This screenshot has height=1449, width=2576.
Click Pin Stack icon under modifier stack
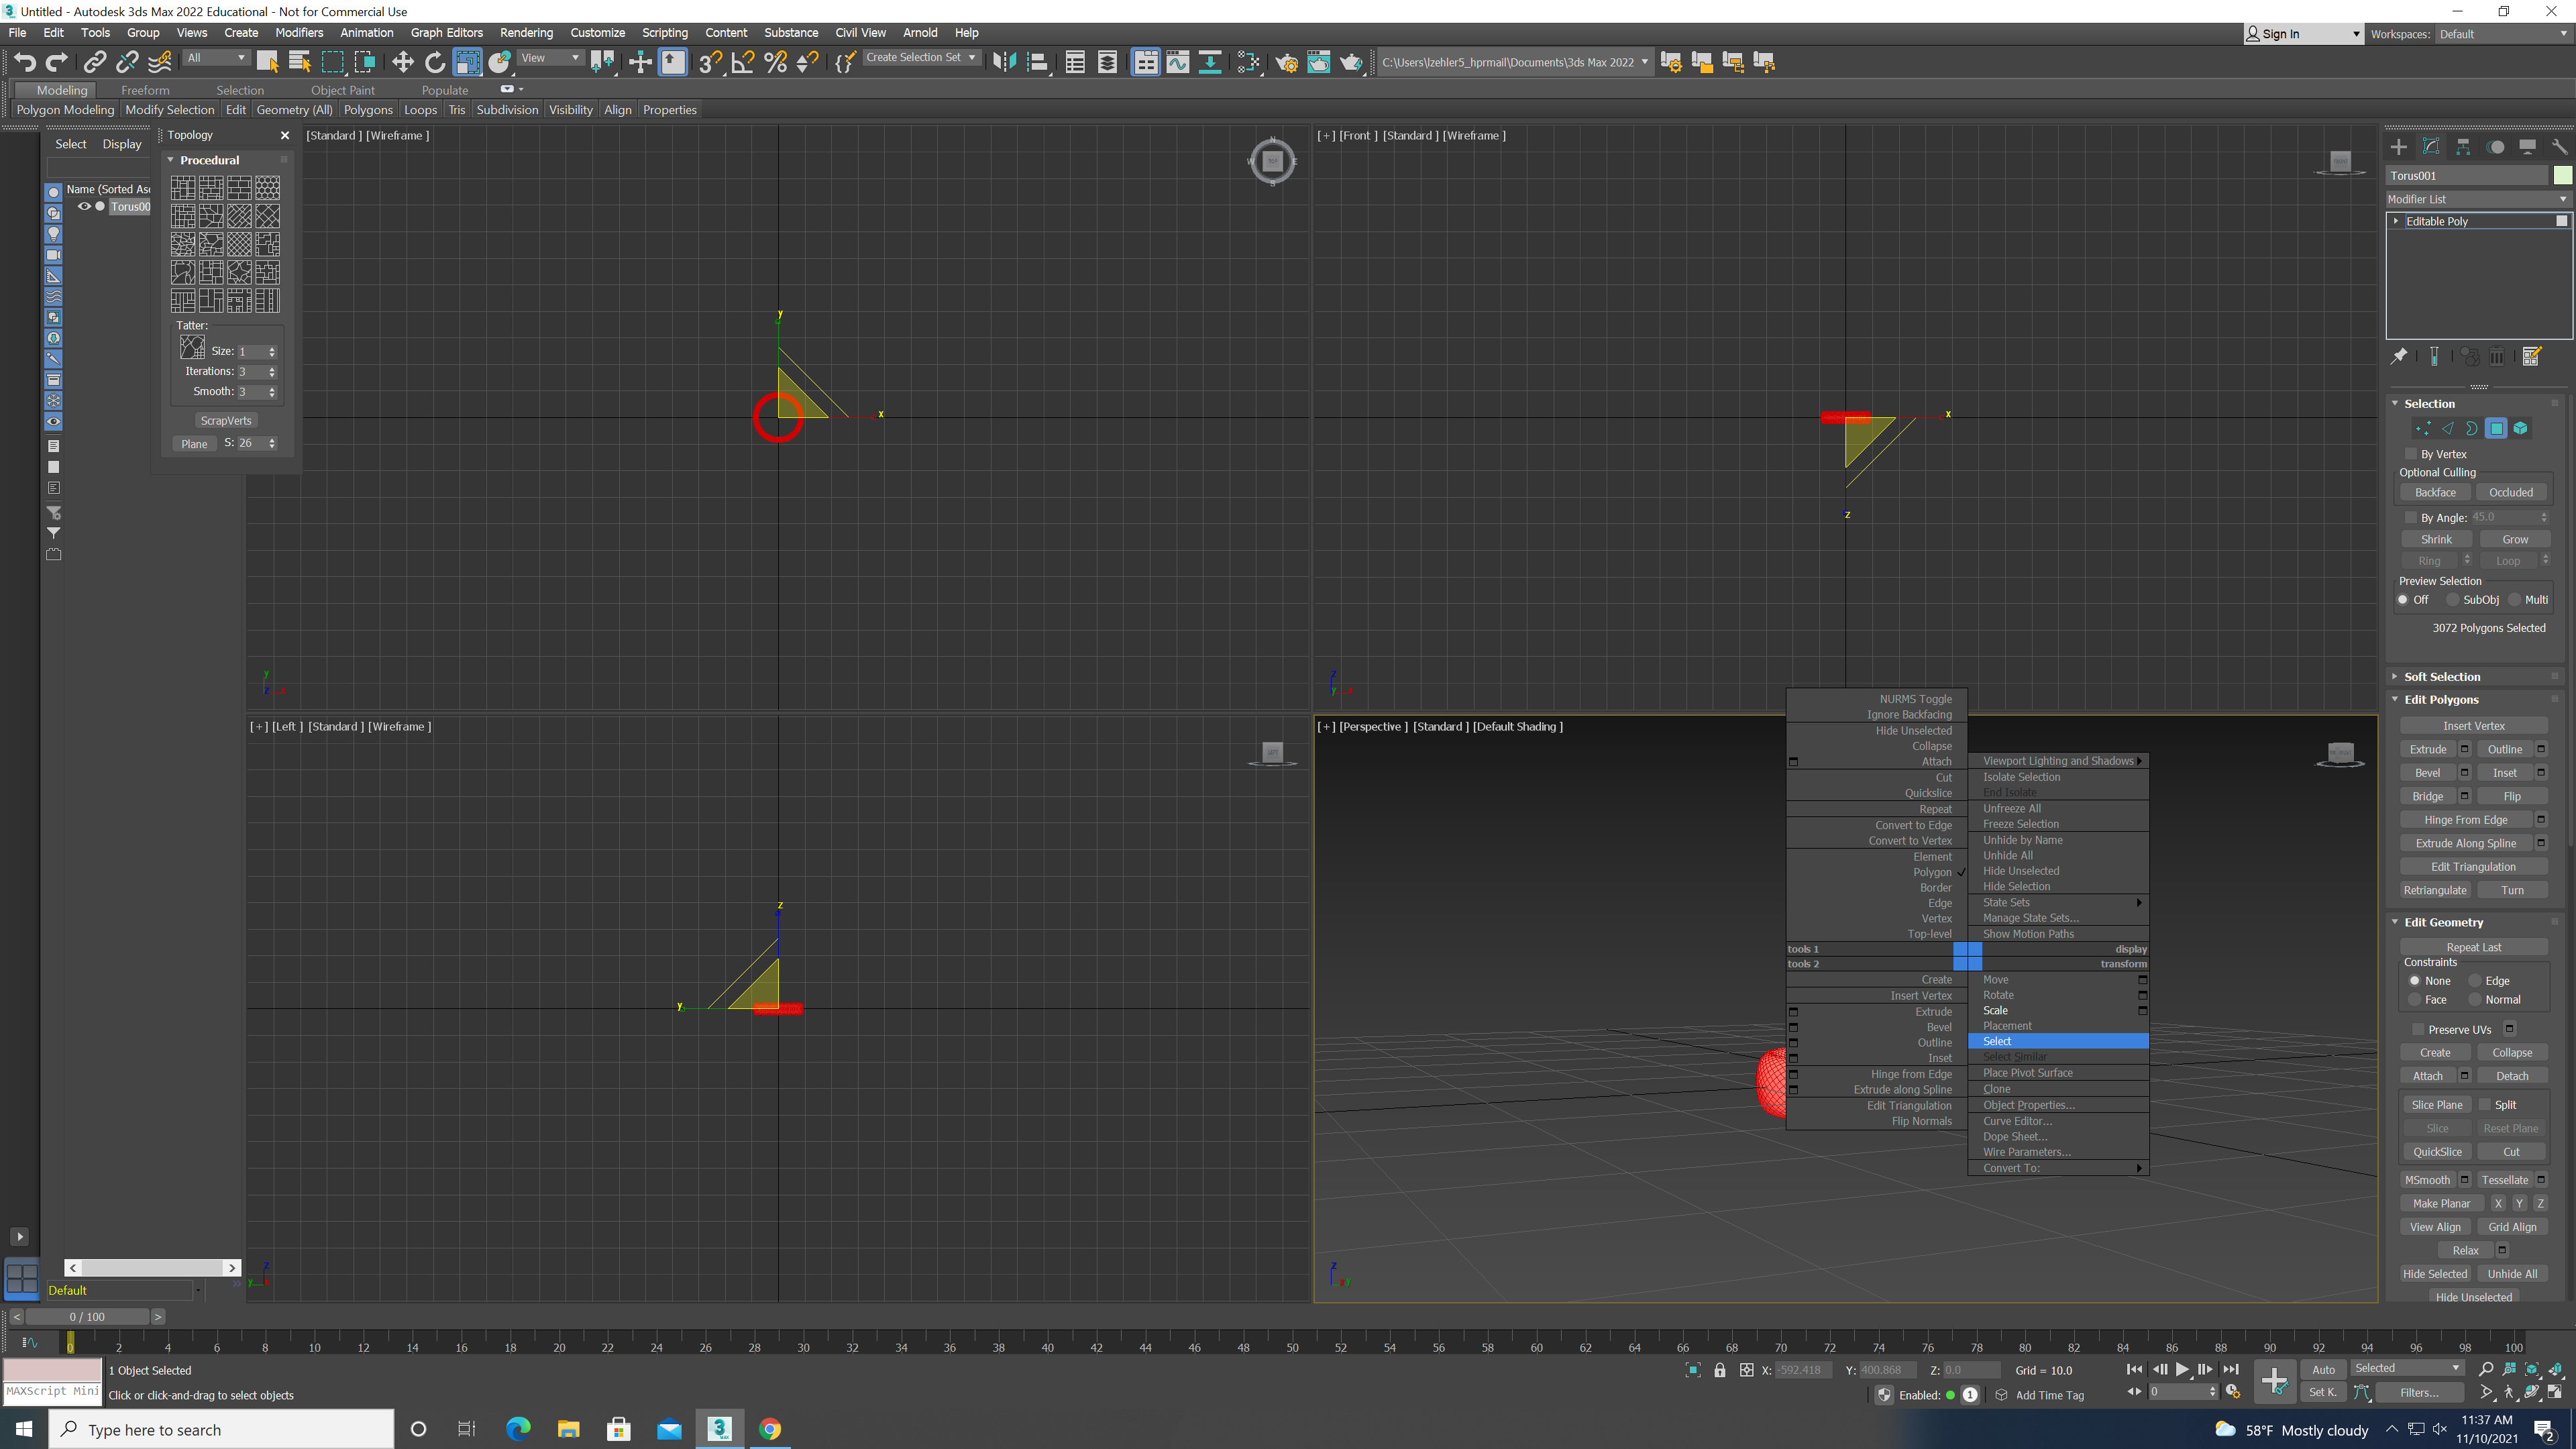(x=2399, y=356)
